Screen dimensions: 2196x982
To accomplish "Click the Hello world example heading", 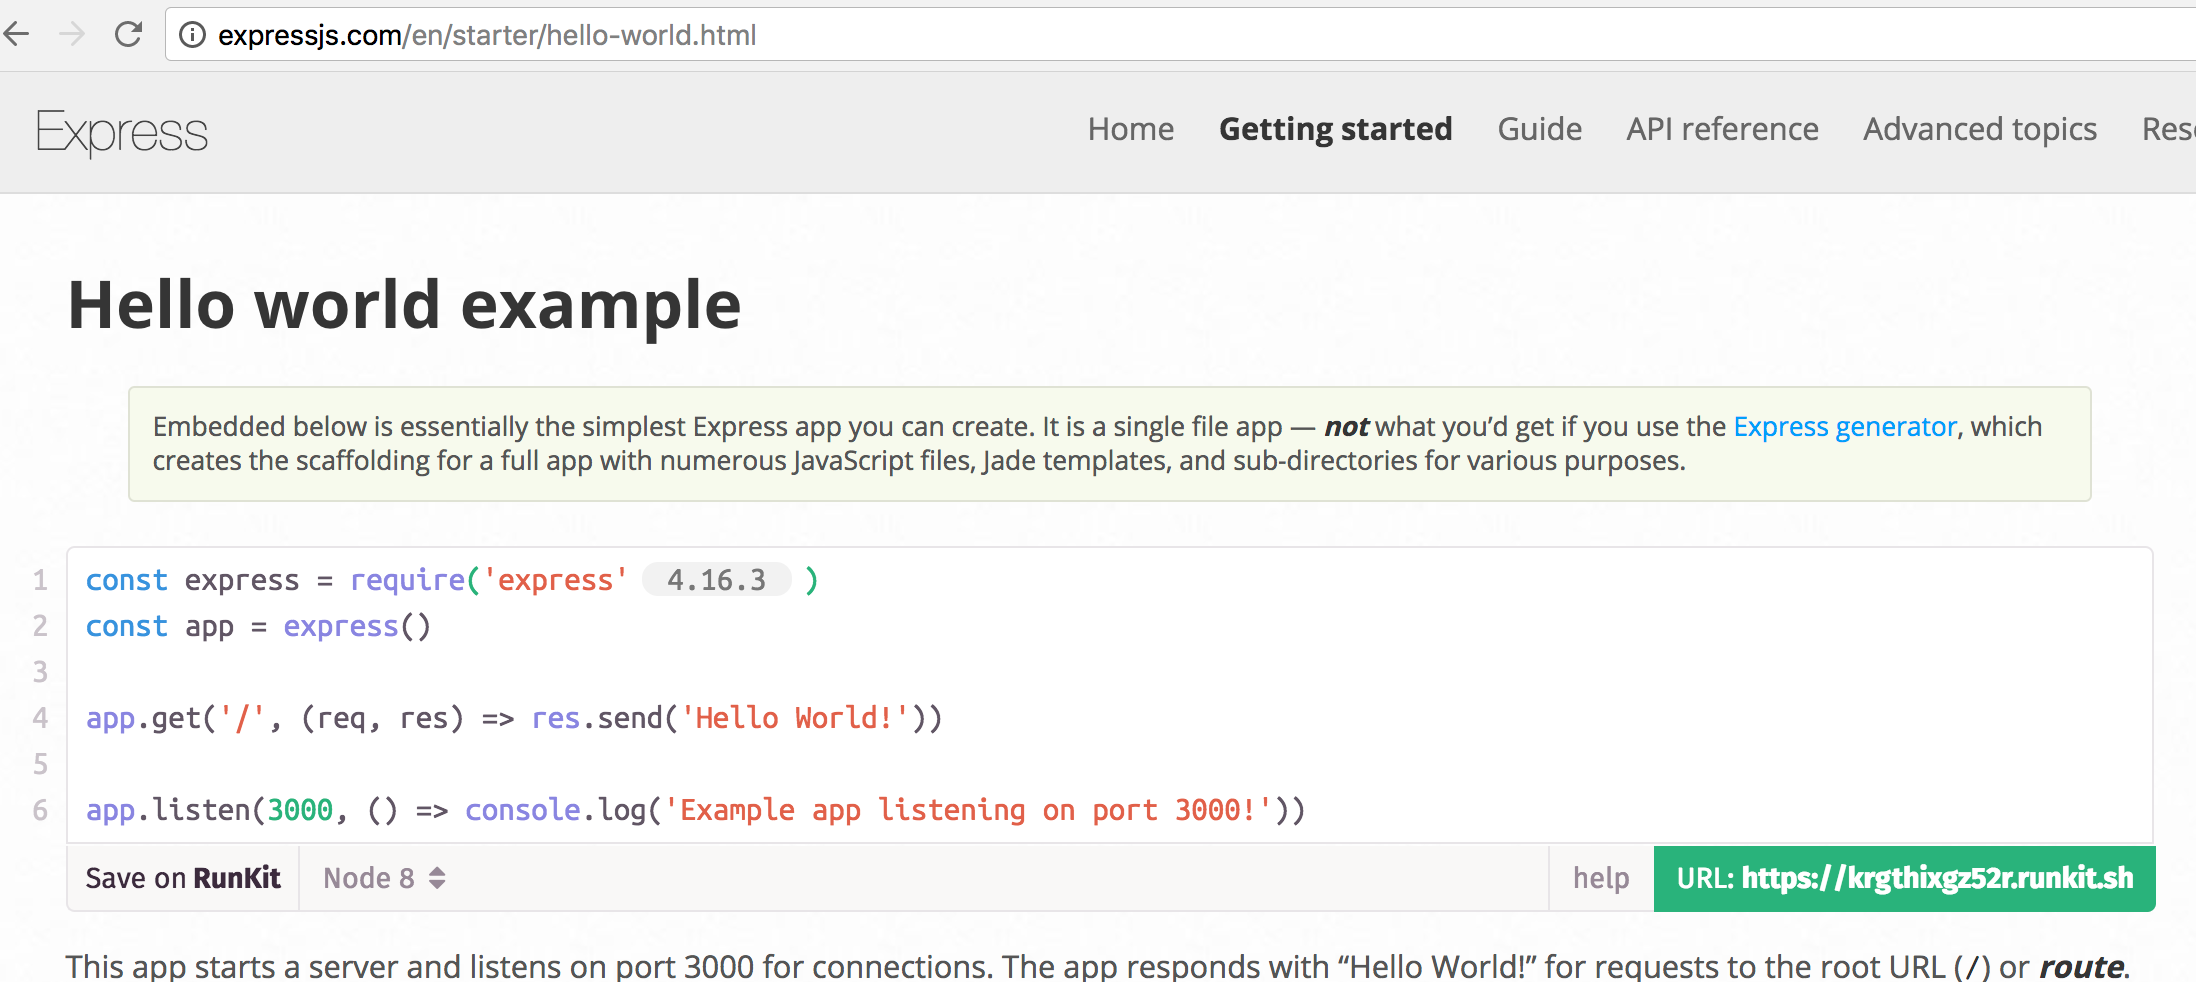I will 404,305.
